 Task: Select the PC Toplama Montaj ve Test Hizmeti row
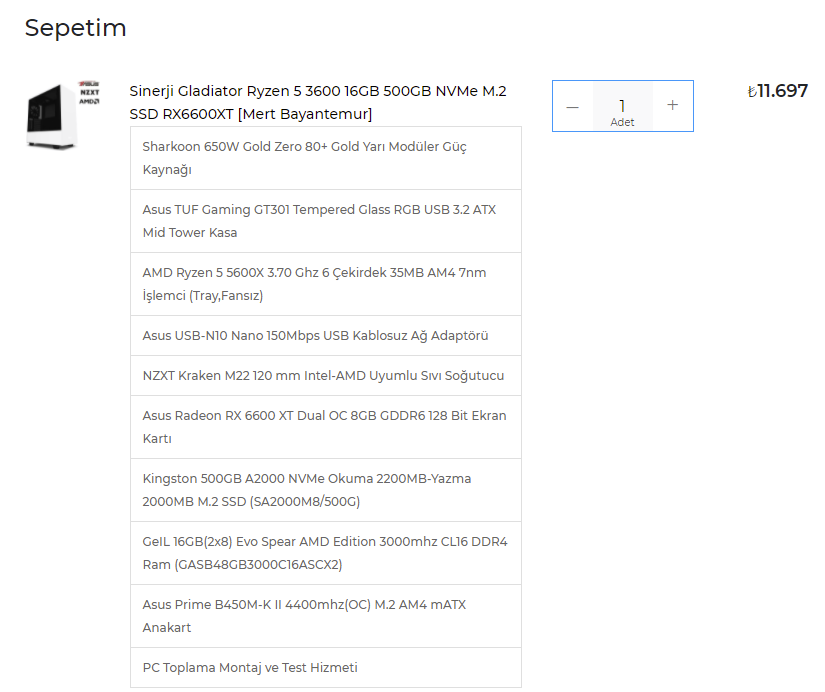click(326, 668)
